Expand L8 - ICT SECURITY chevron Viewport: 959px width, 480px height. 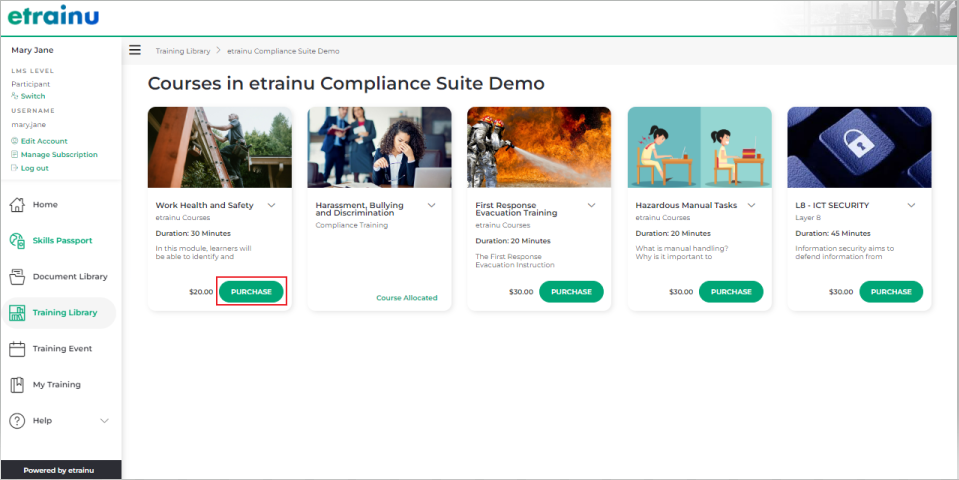(911, 205)
